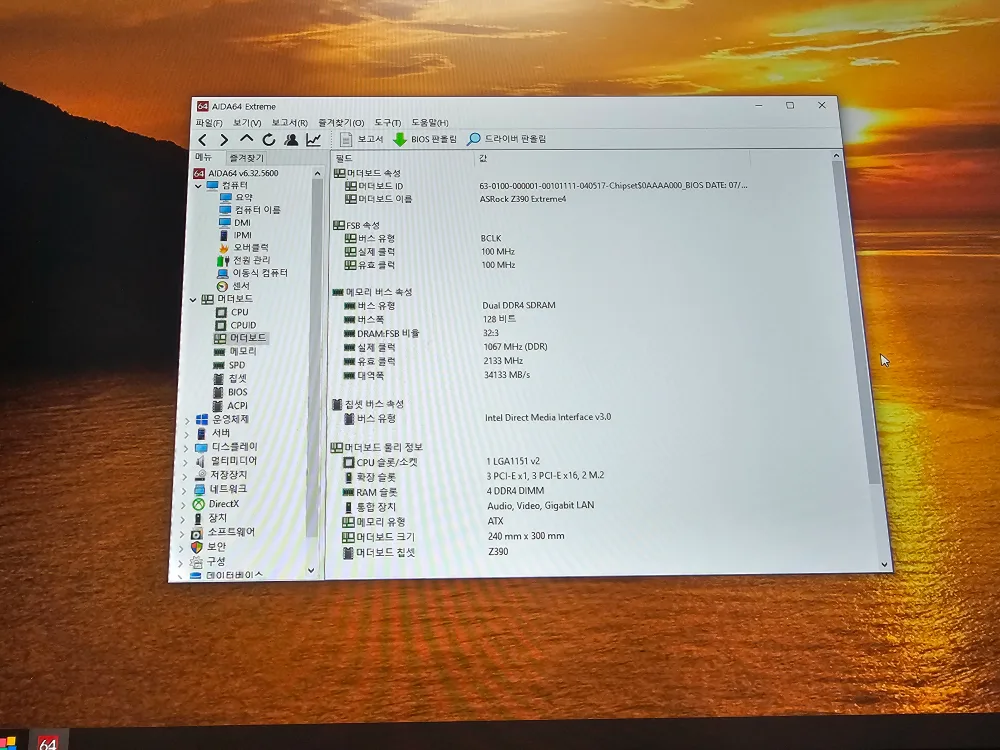Open the user management toolbar icon

291,140
